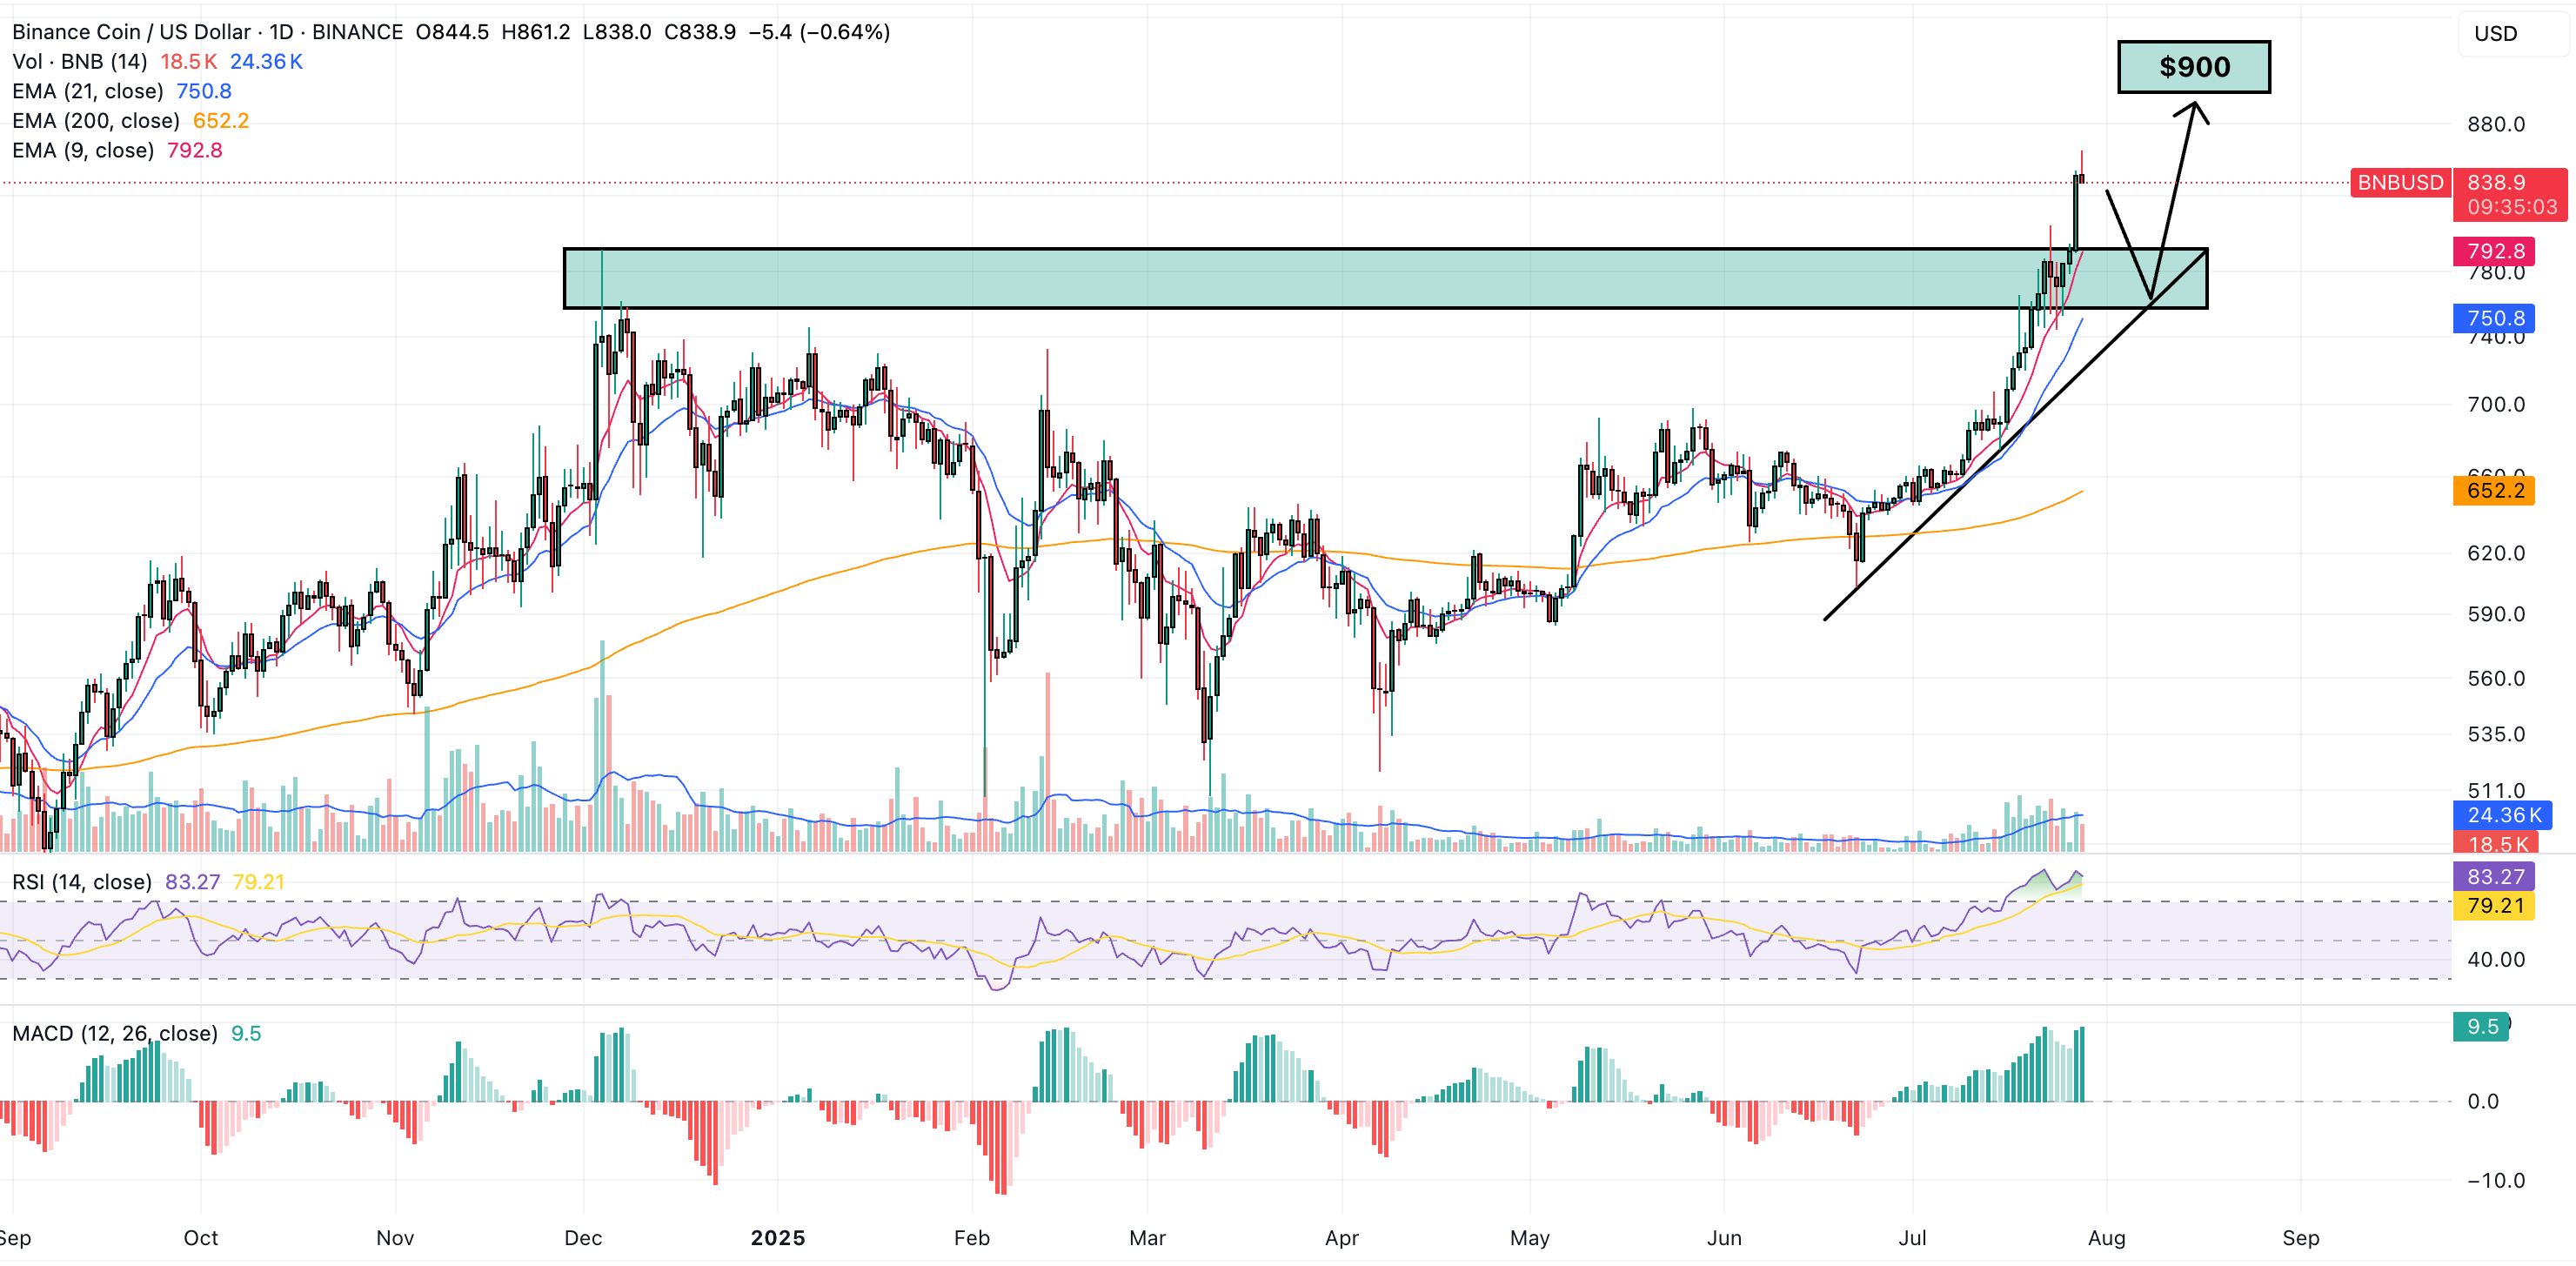2576x1266 pixels.
Task: Click the 590.0 price scale value
Action: (2496, 614)
